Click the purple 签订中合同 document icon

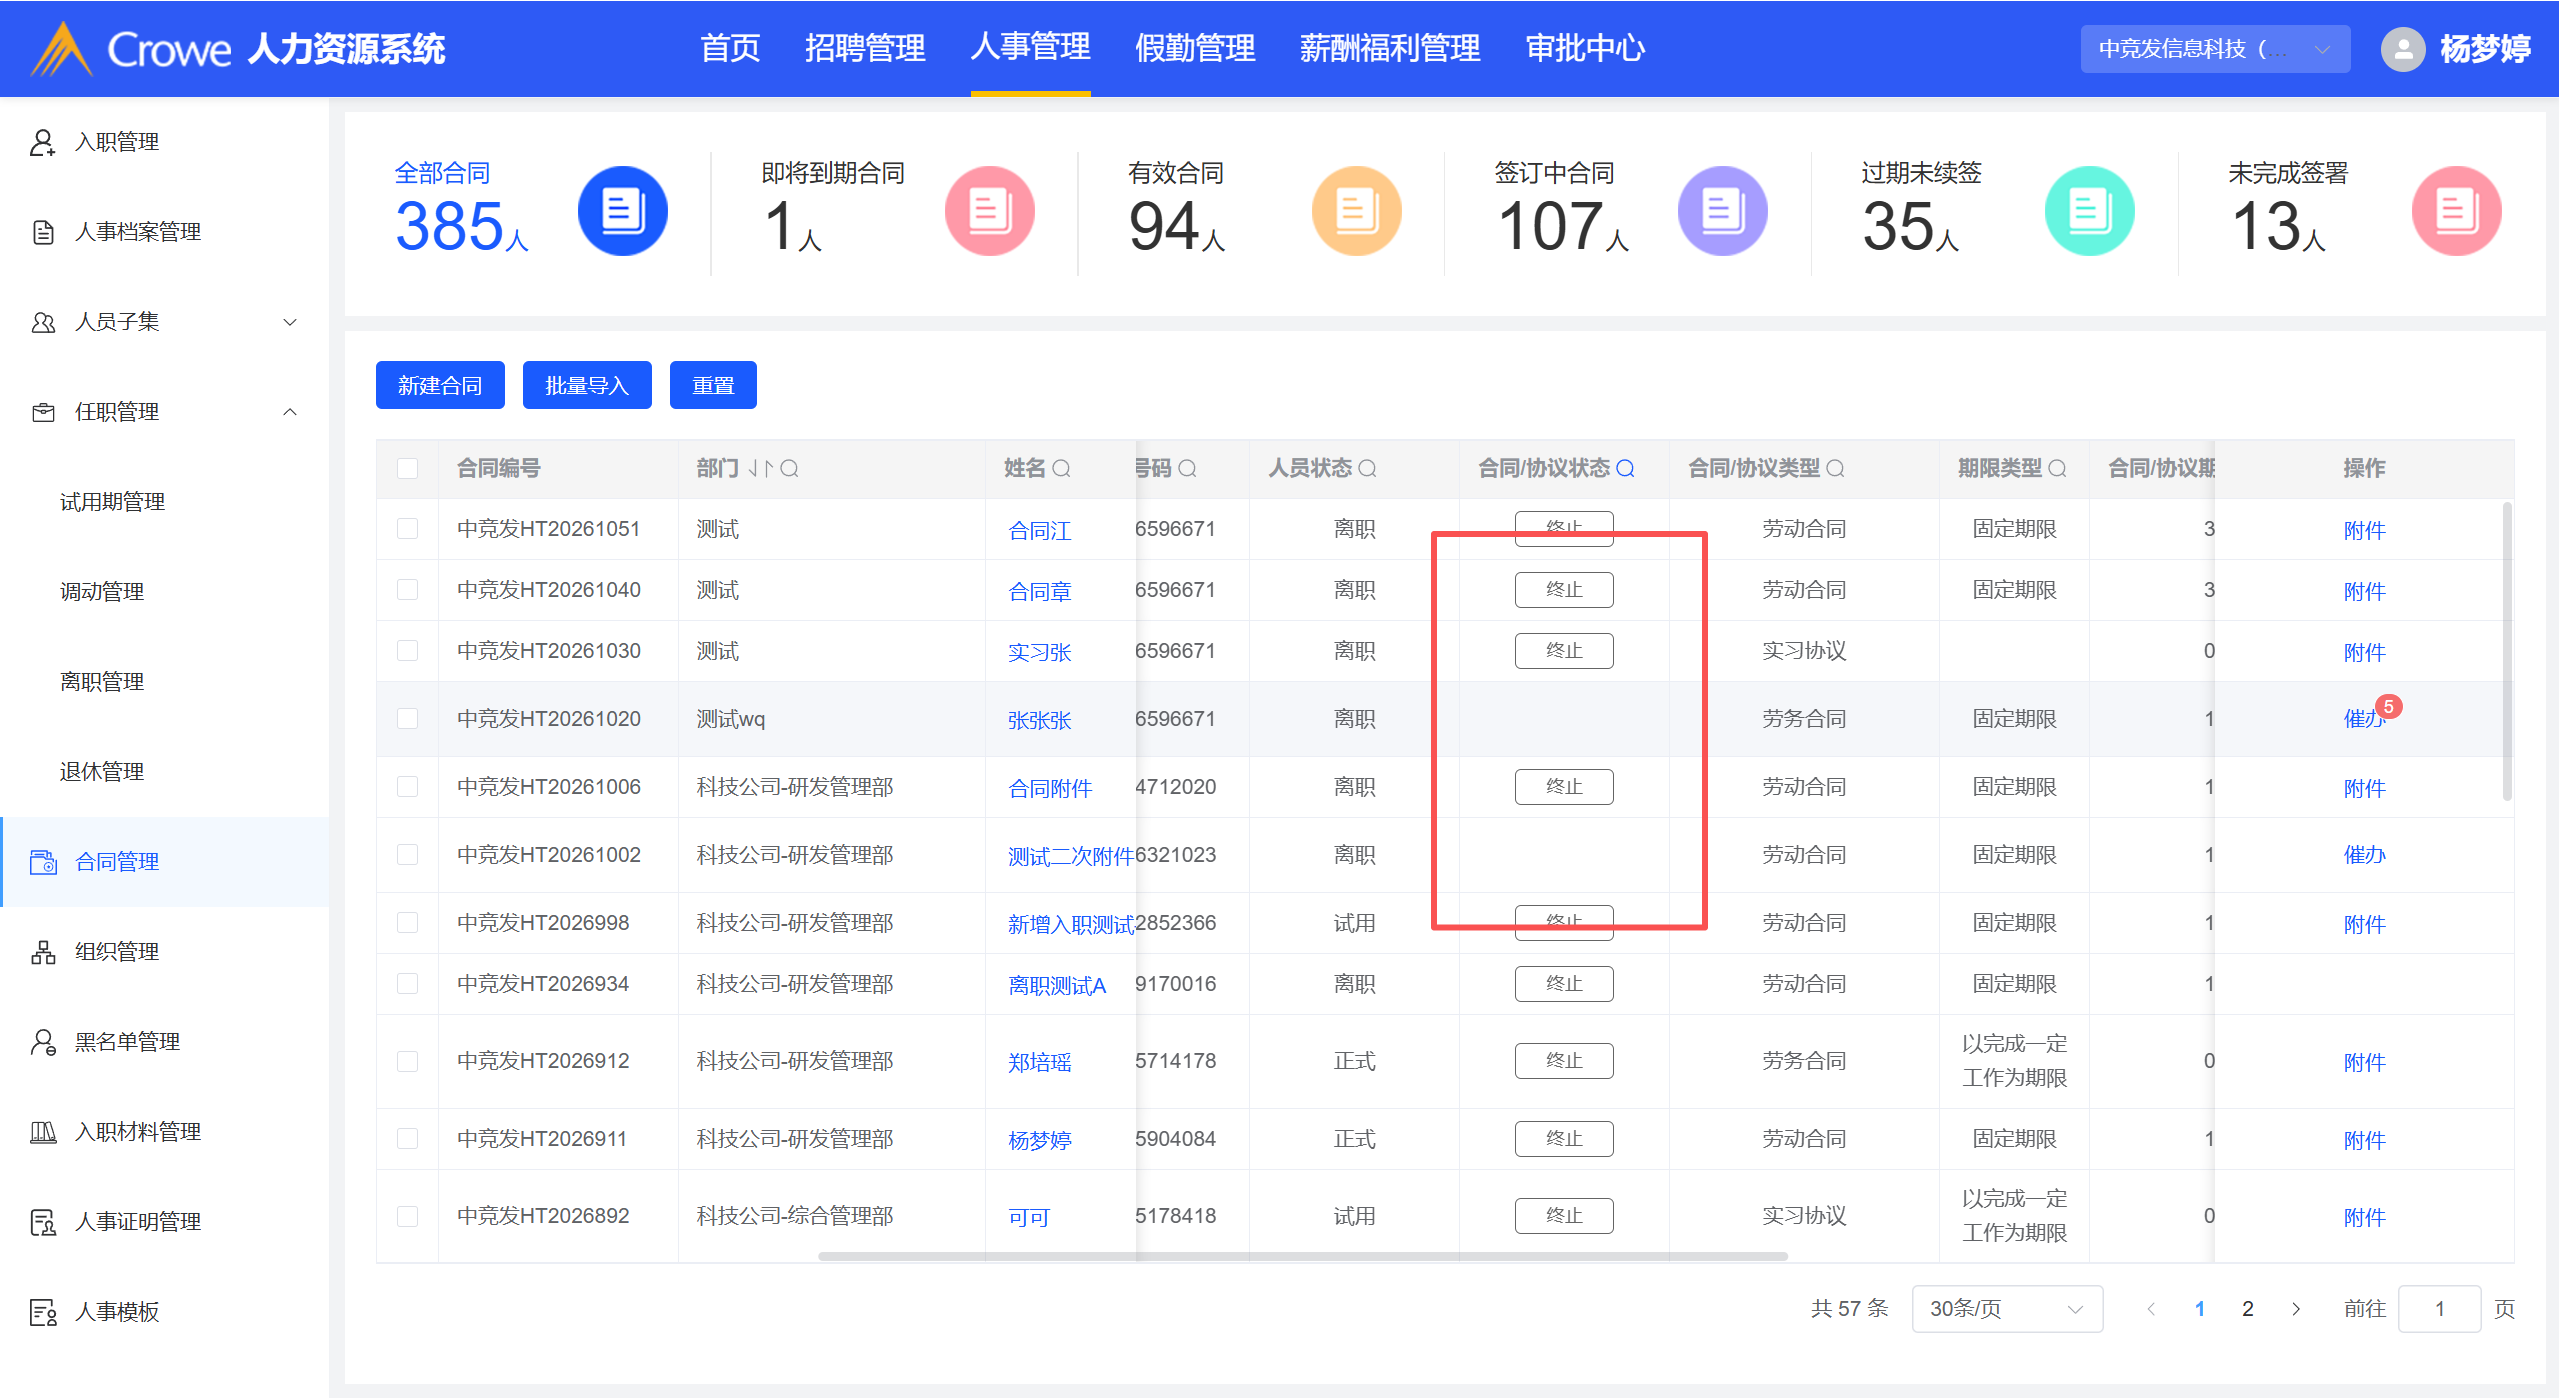click(1722, 211)
